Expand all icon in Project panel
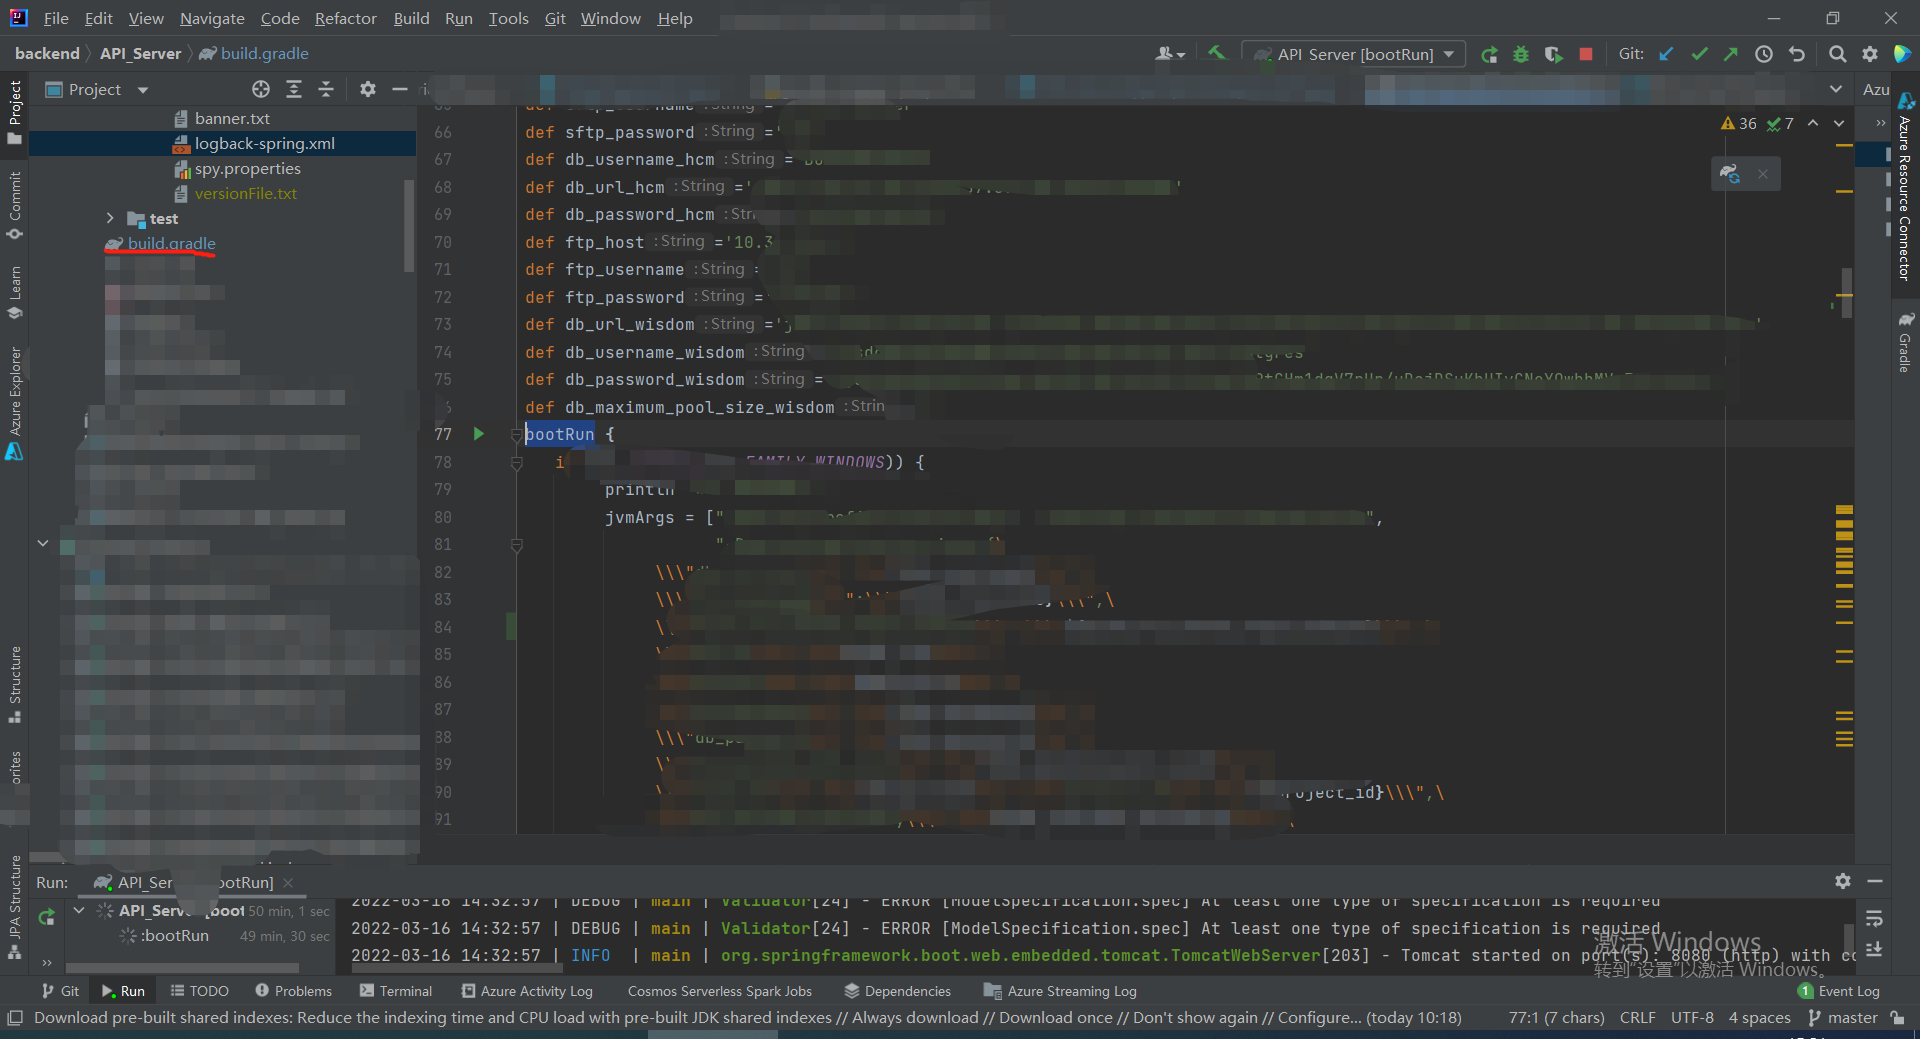This screenshot has width=1920, height=1039. (x=294, y=89)
